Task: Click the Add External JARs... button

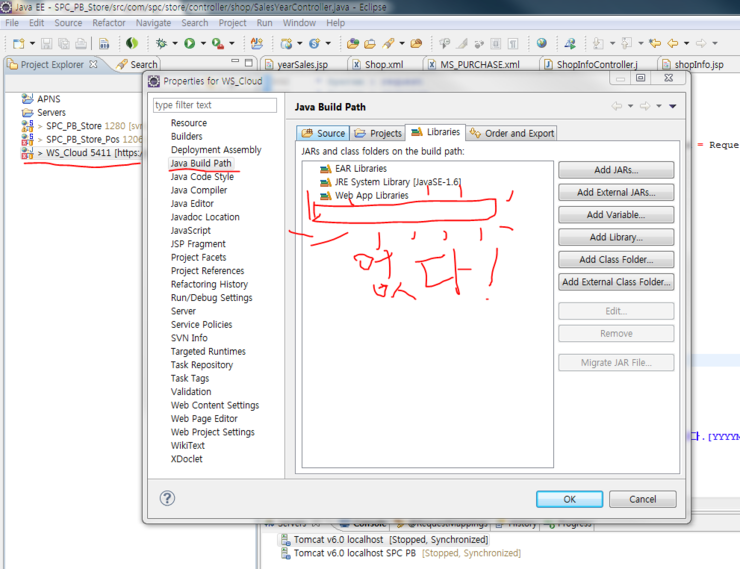Action: 616,192
